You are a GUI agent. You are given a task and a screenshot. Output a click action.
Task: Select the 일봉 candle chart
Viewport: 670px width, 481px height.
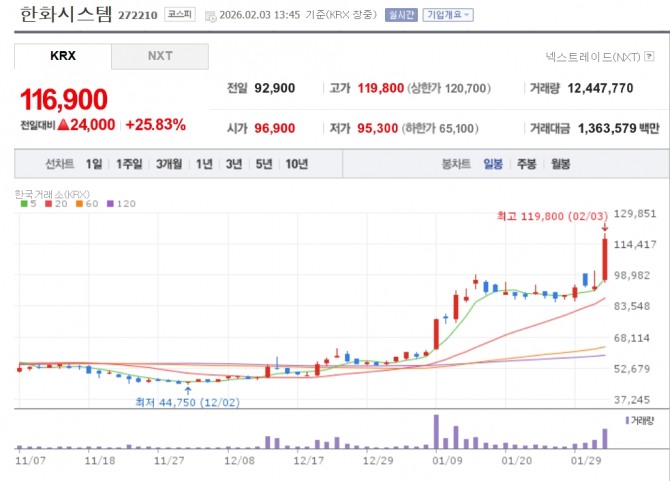point(493,164)
